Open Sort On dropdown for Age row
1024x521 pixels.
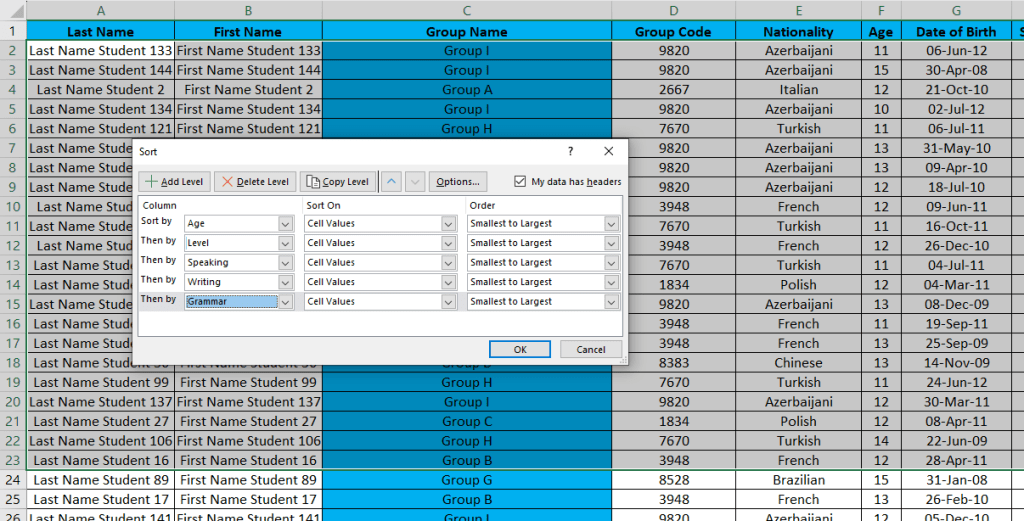448,224
